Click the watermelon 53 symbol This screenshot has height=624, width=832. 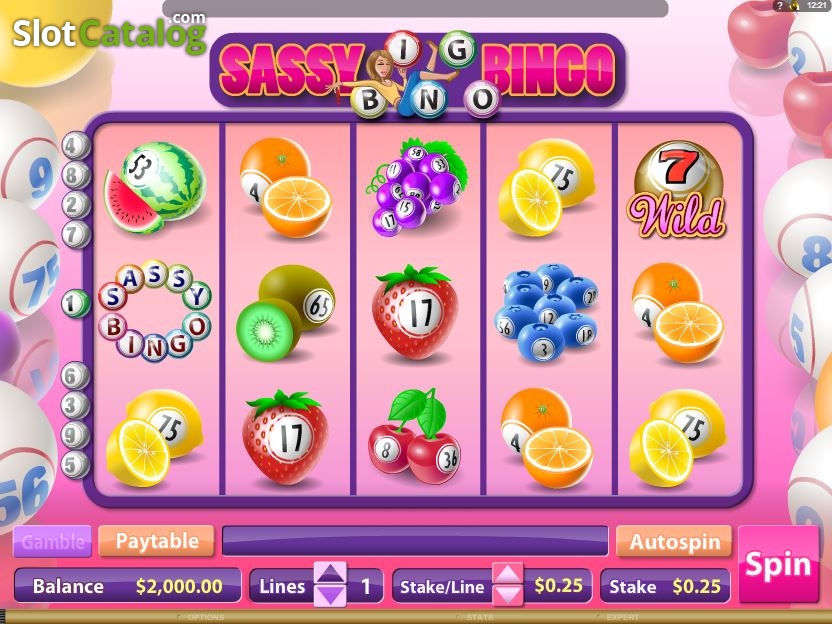point(155,187)
